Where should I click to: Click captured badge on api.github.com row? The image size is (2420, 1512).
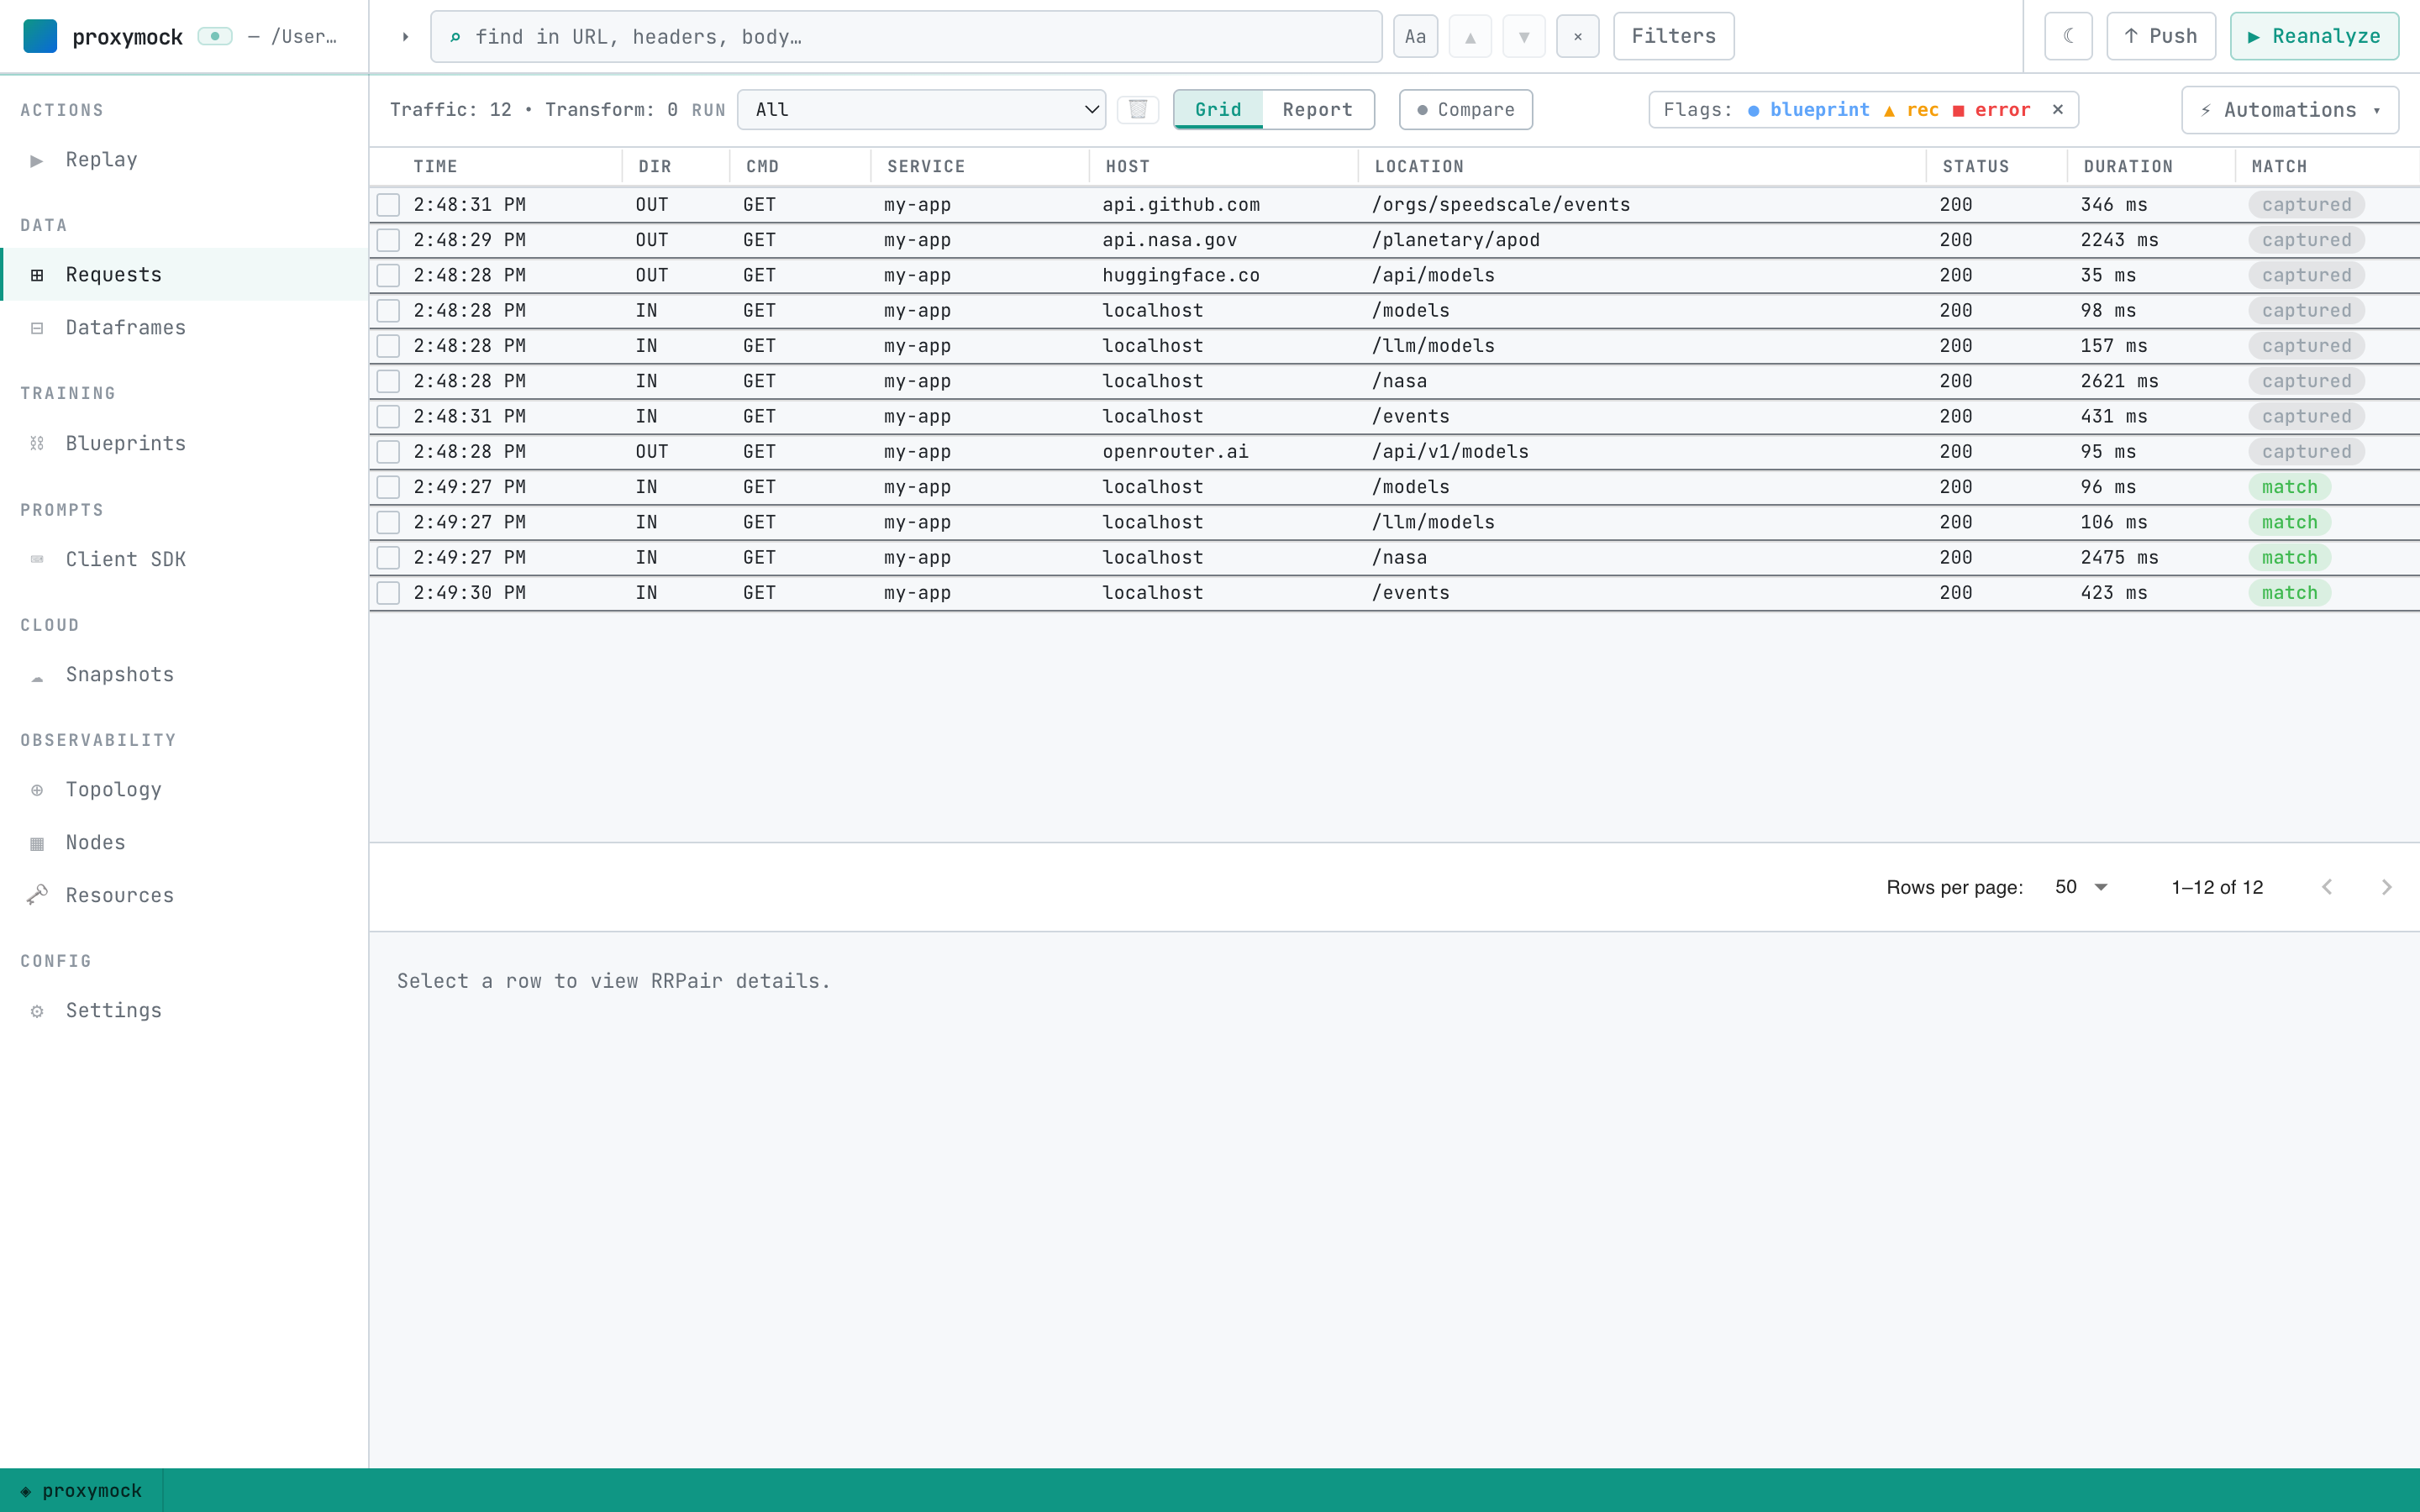tap(2307, 205)
